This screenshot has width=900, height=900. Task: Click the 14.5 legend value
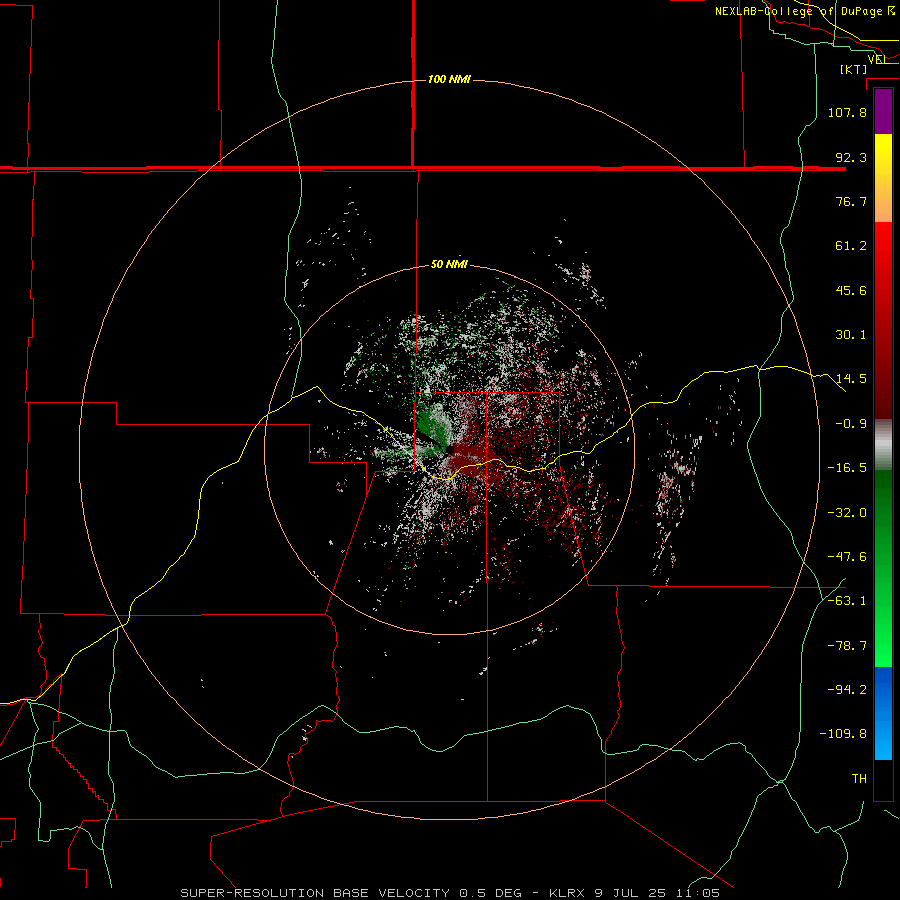(851, 379)
